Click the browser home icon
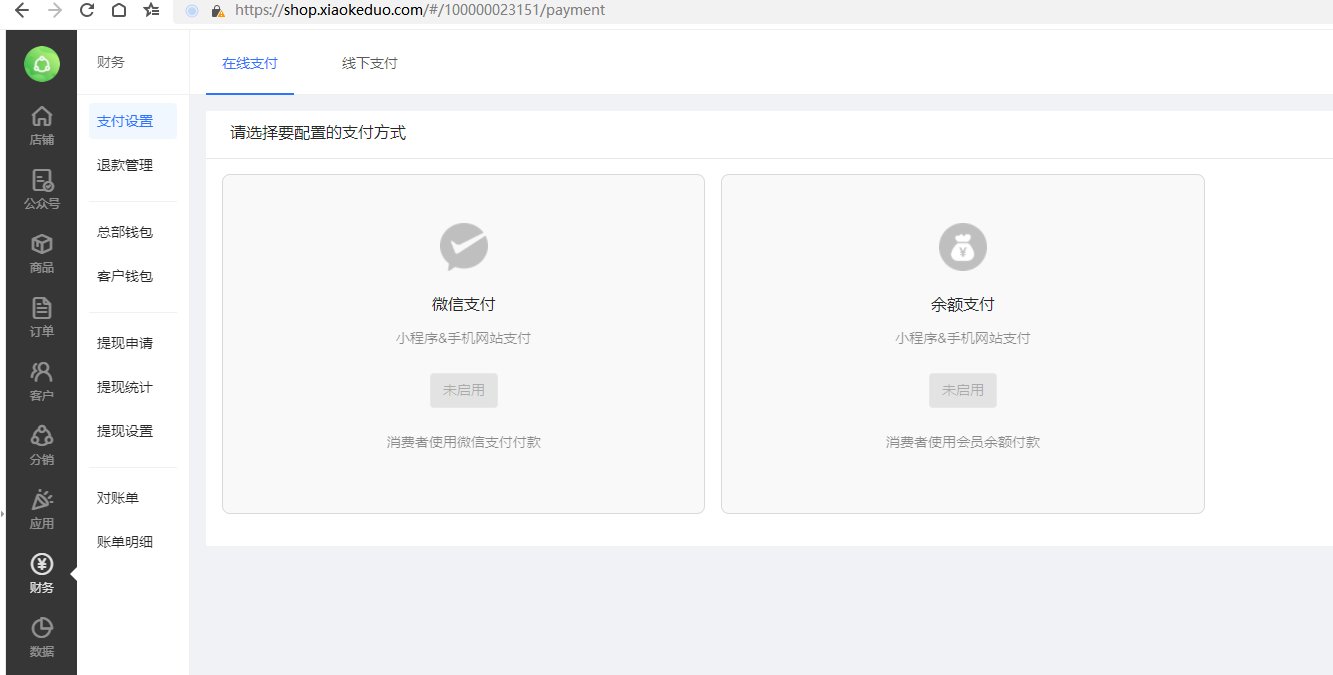The width and height of the screenshot is (1333, 675). 119,10
